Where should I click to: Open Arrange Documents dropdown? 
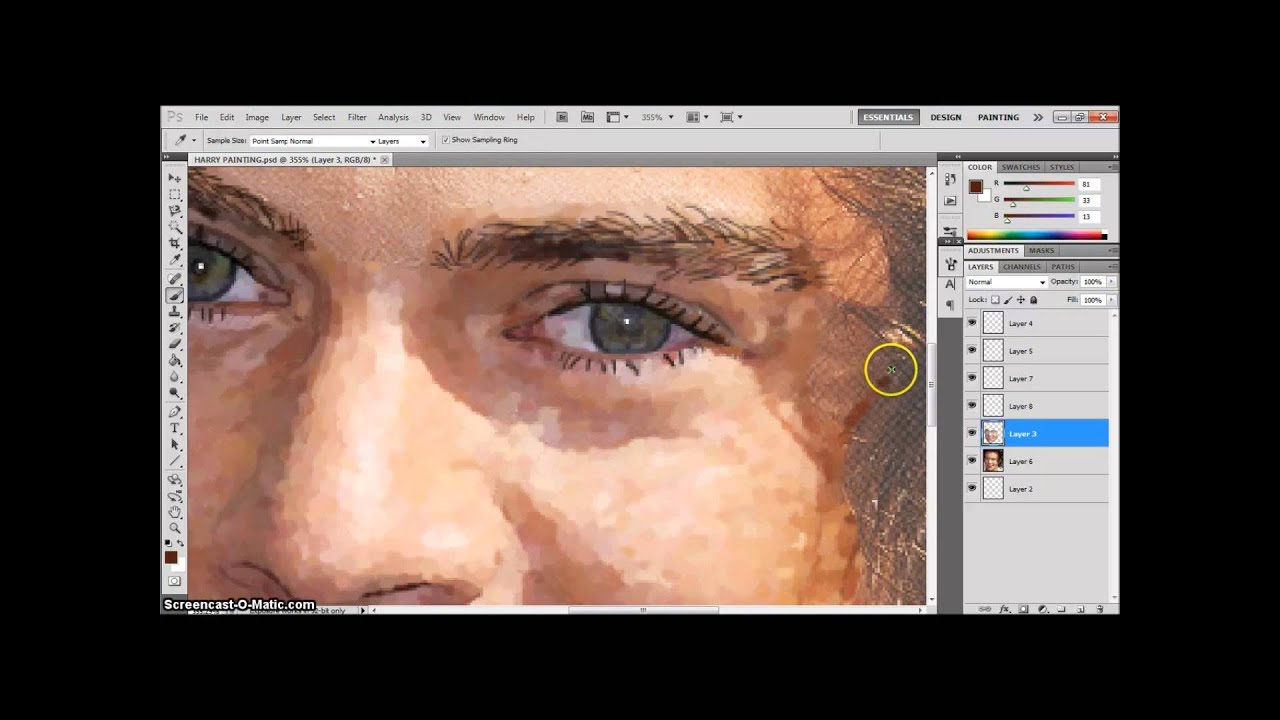click(696, 117)
